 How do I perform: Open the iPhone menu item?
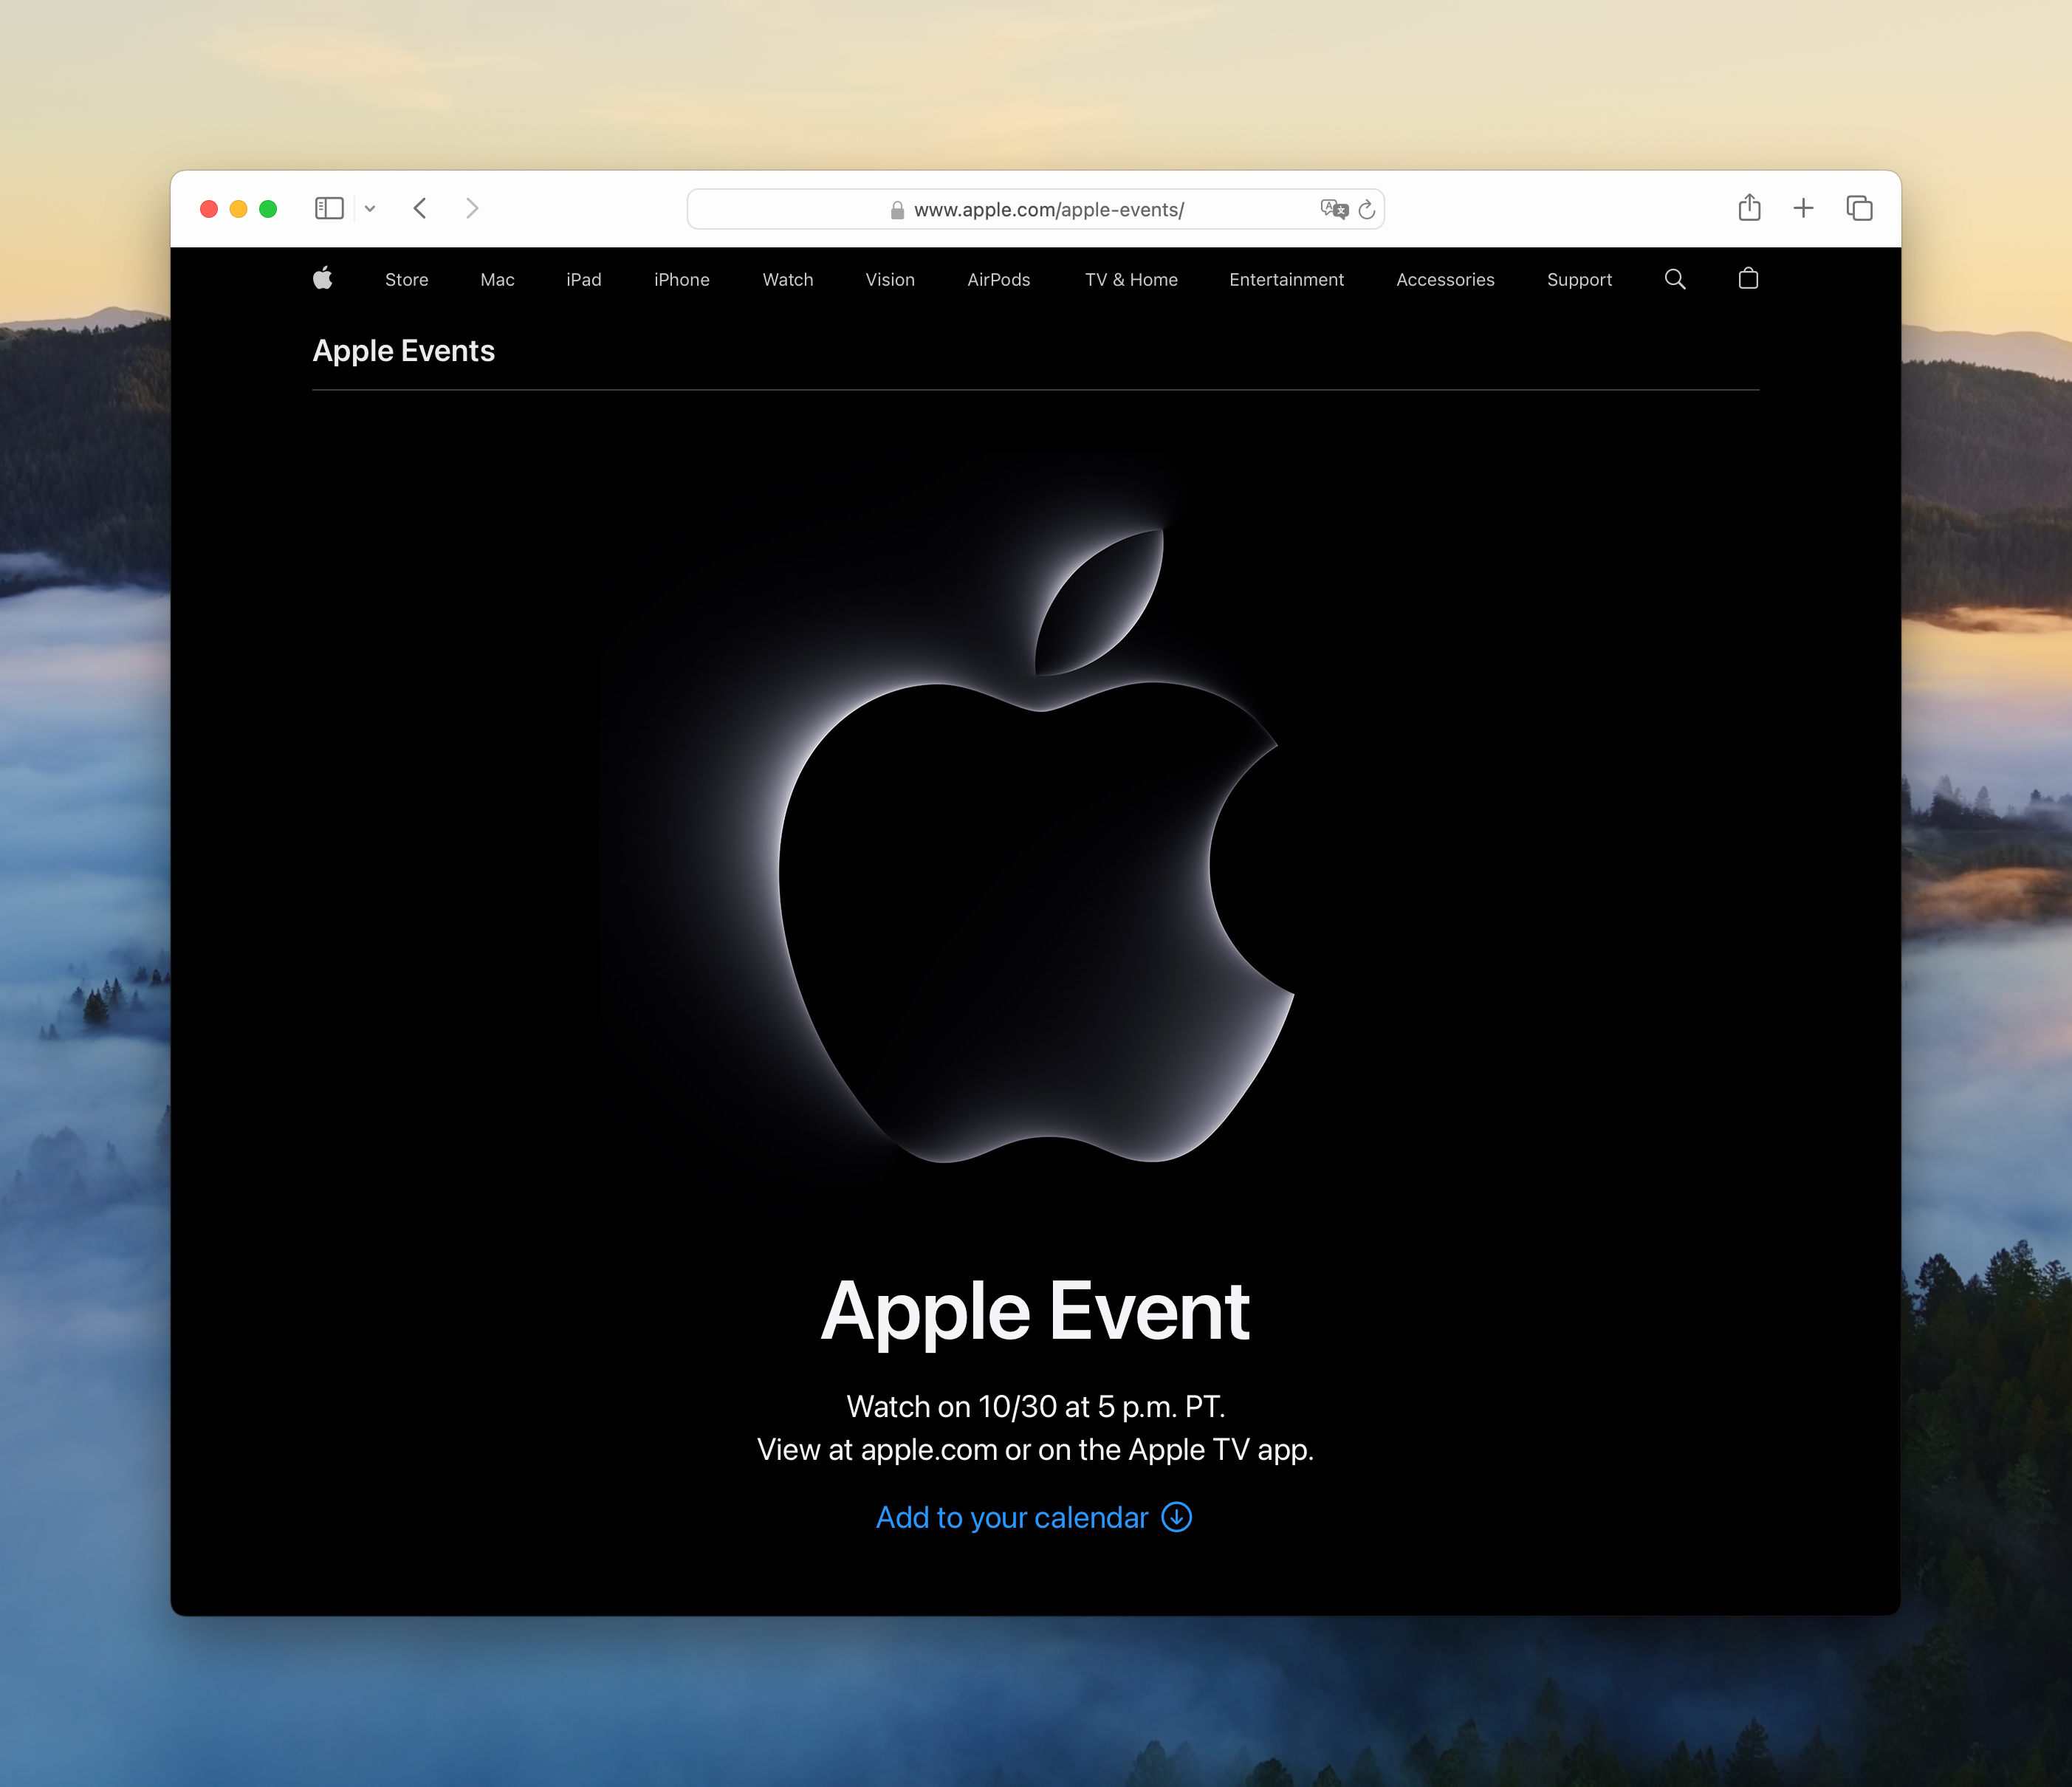pos(682,280)
